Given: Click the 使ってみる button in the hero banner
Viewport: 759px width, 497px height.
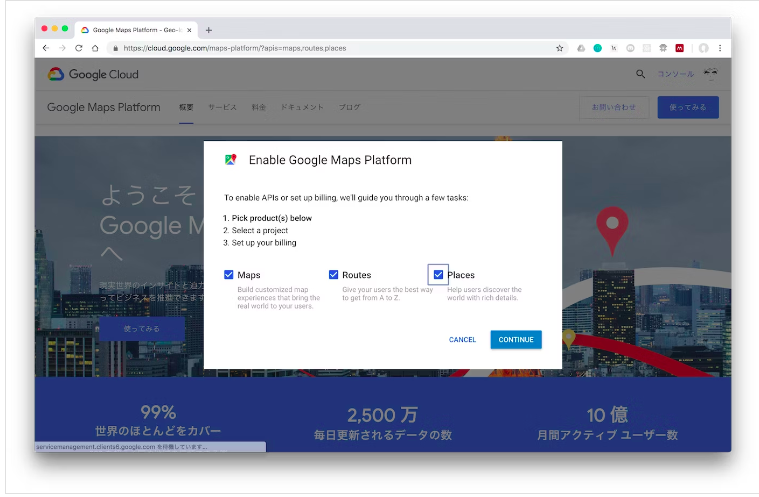Looking at the screenshot, I should [x=141, y=329].
